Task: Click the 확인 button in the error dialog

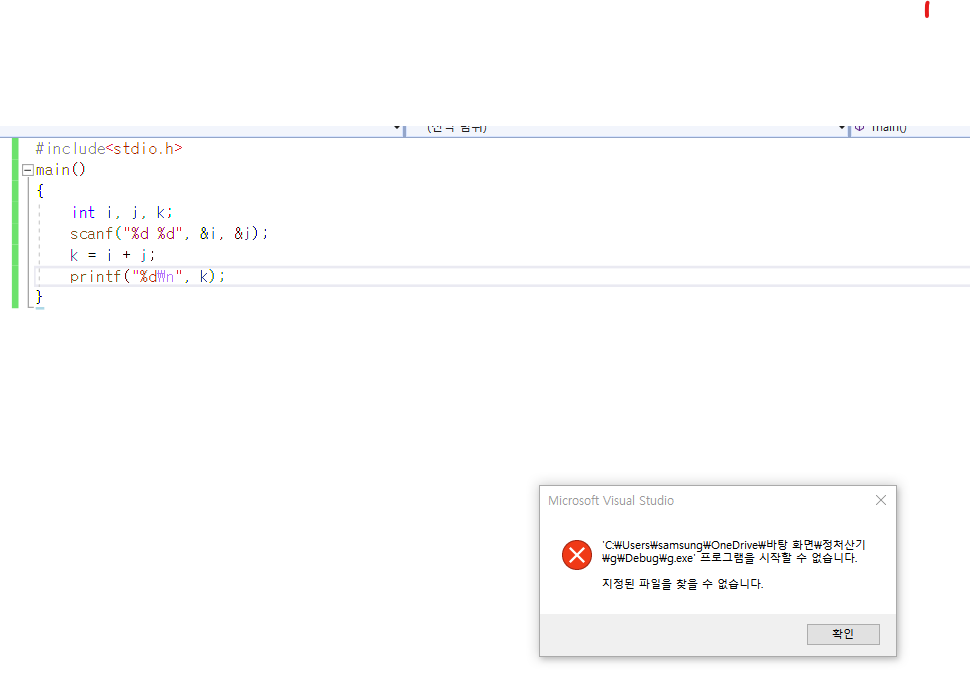Action: click(x=843, y=634)
